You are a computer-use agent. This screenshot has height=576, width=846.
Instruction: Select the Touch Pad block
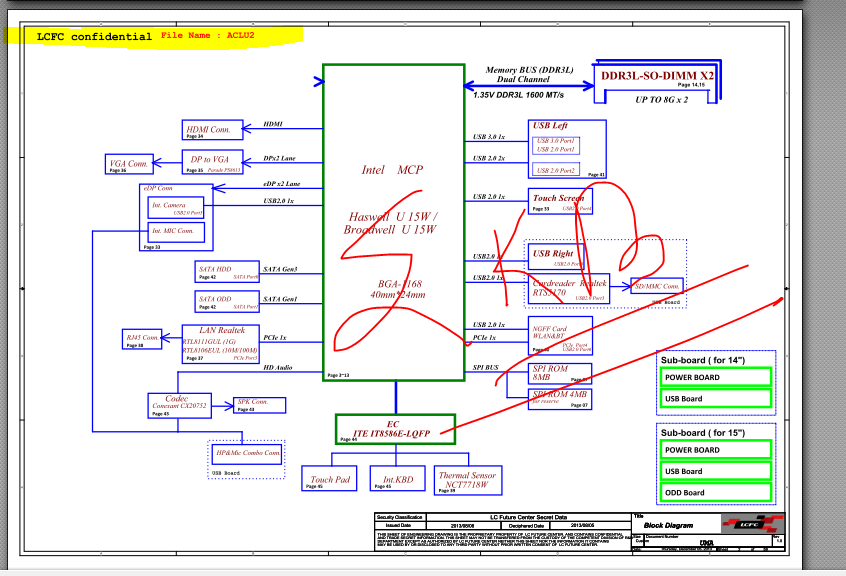[x=329, y=478]
